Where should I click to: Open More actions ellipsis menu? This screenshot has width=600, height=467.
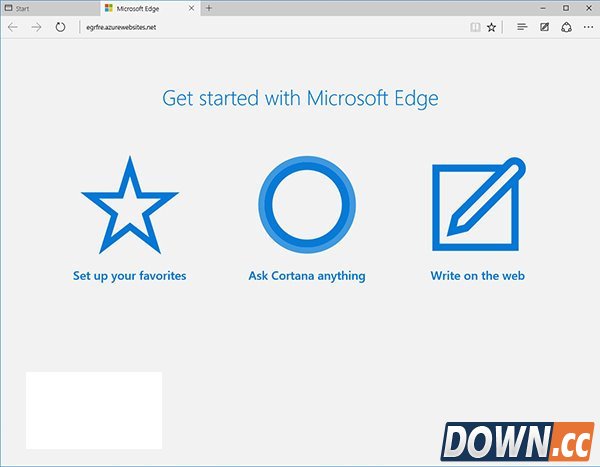click(589, 27)
